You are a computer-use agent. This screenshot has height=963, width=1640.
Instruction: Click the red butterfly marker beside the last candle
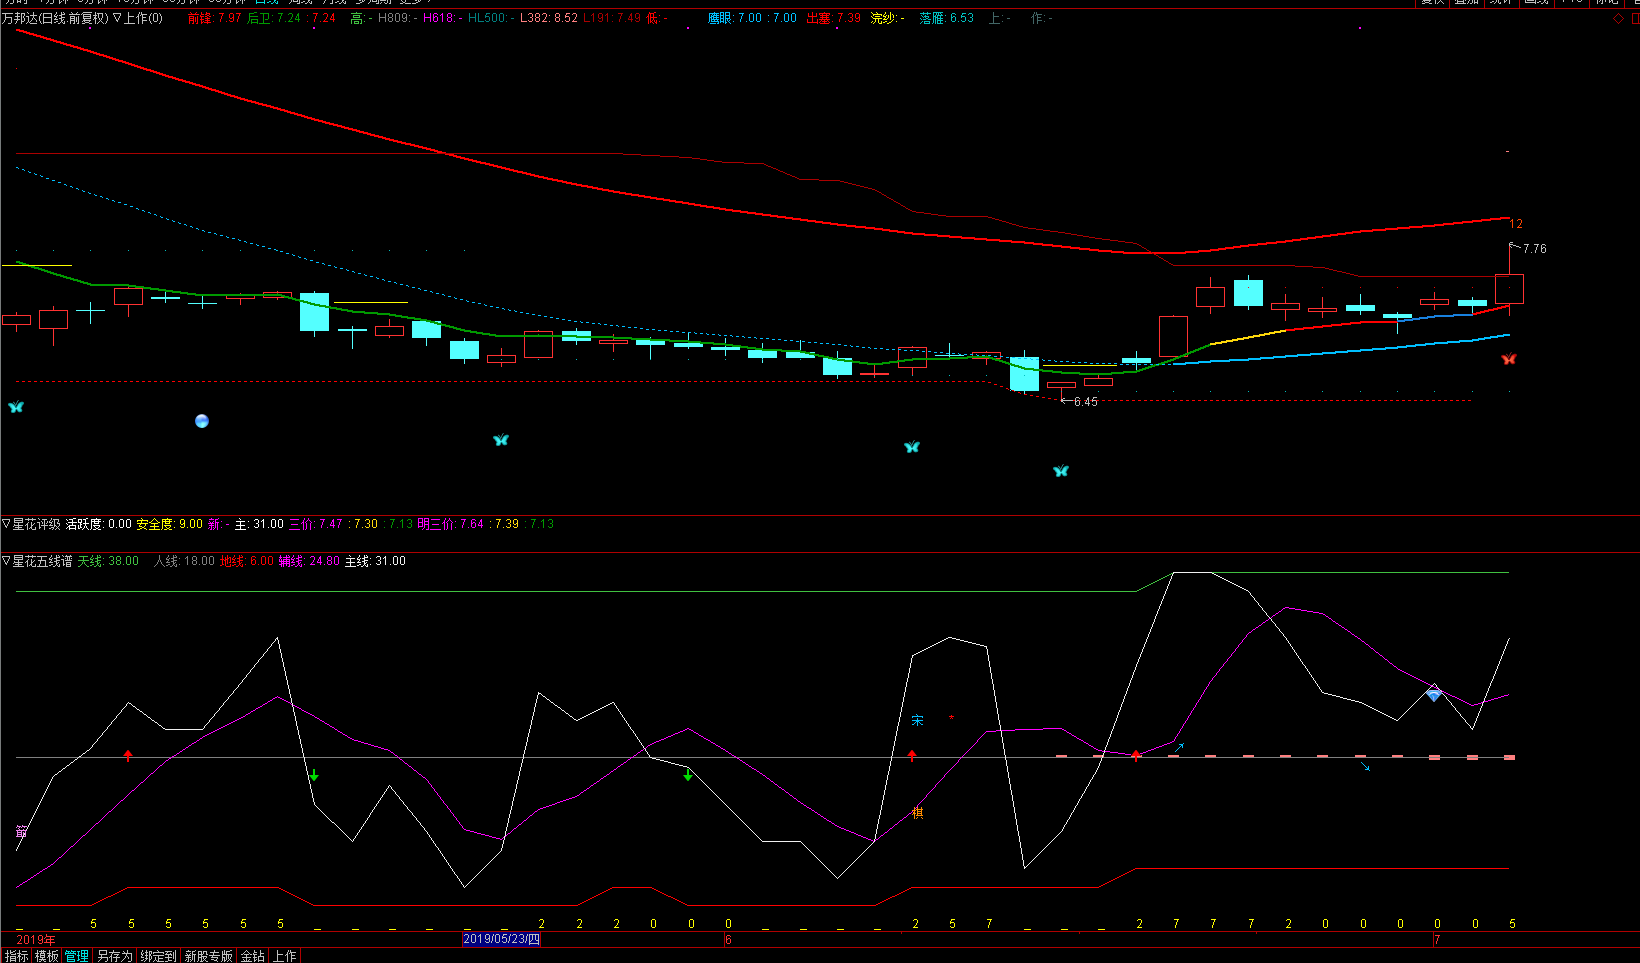click(x=1509, y=359)
